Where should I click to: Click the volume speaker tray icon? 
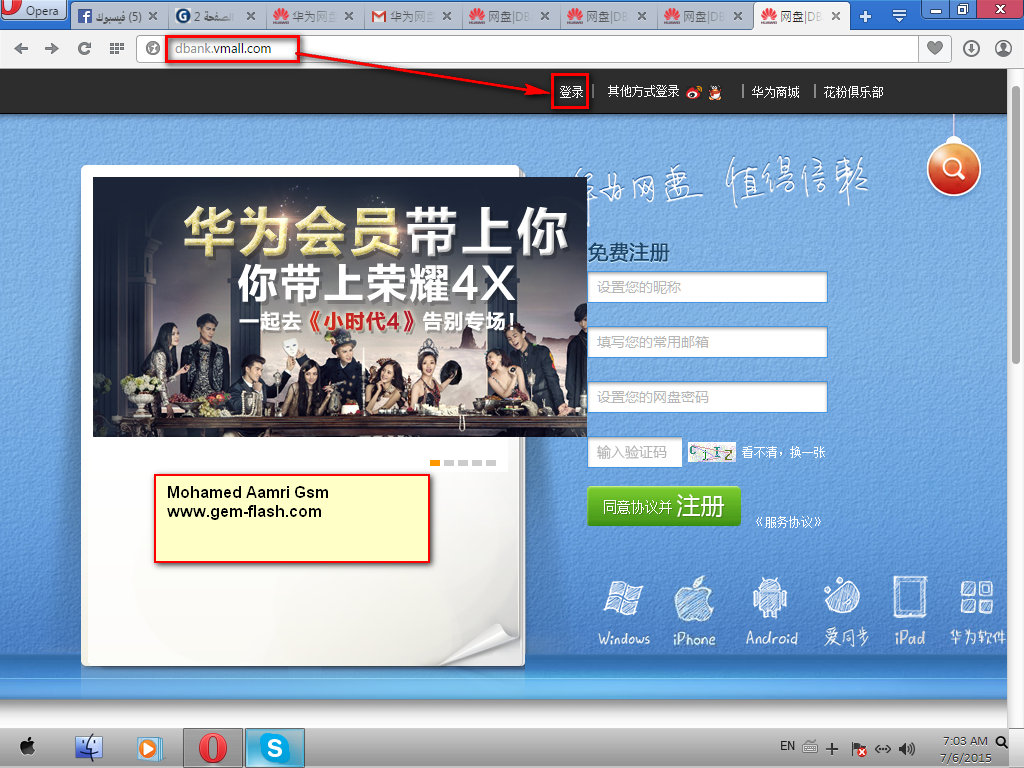[x=906, y=749]
